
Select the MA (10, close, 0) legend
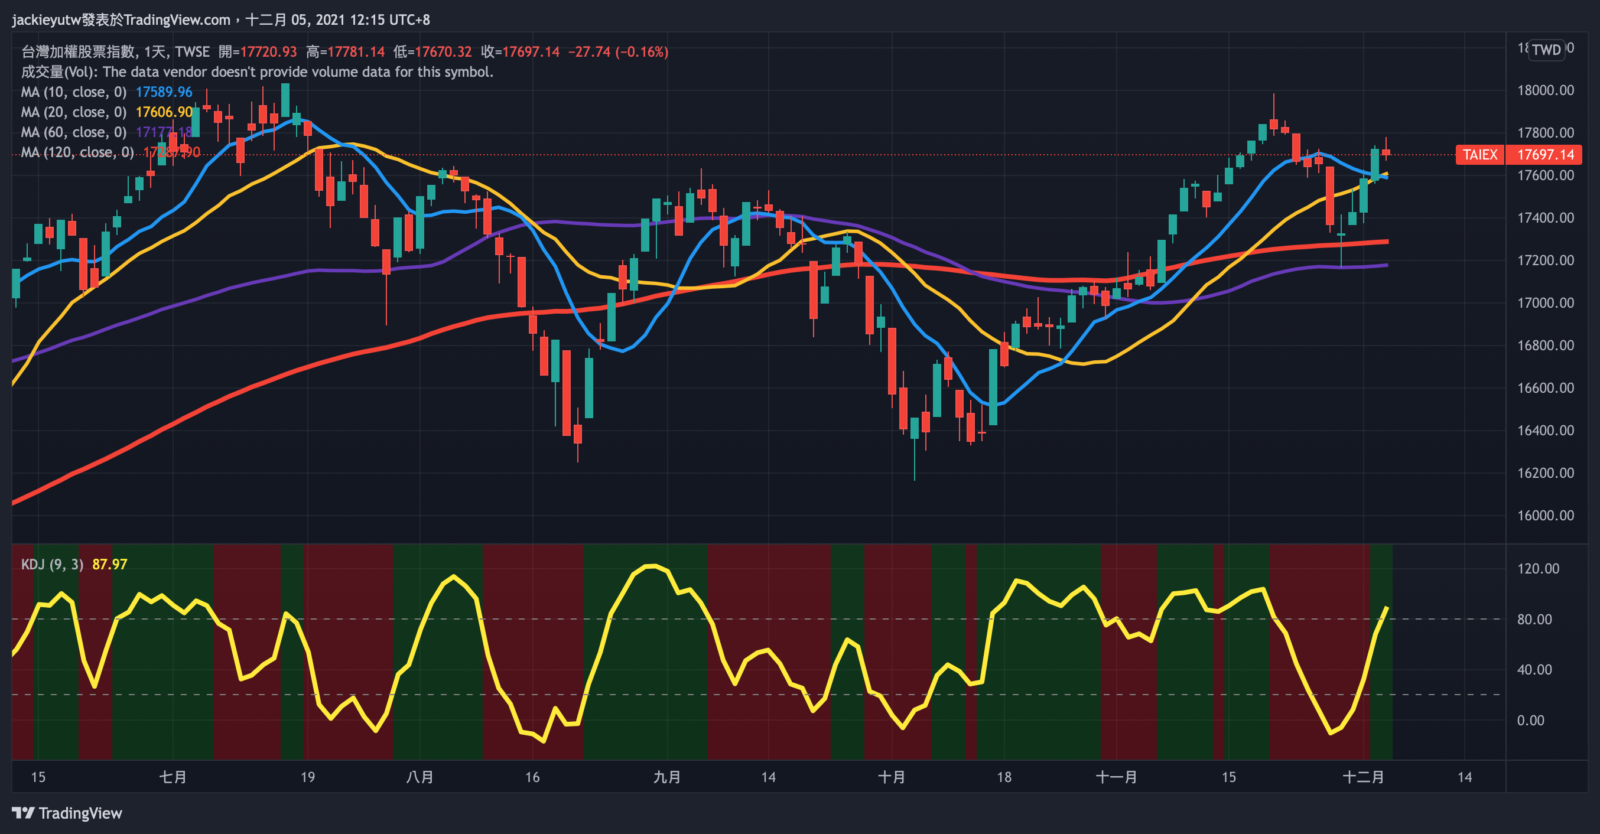tap(73, 92)
